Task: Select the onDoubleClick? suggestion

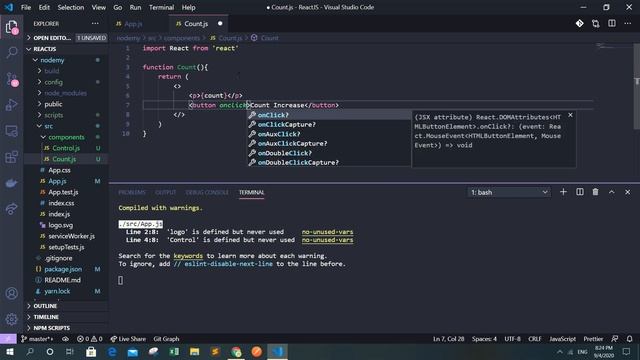Action: pyautogui.click(x=329, y=153)
